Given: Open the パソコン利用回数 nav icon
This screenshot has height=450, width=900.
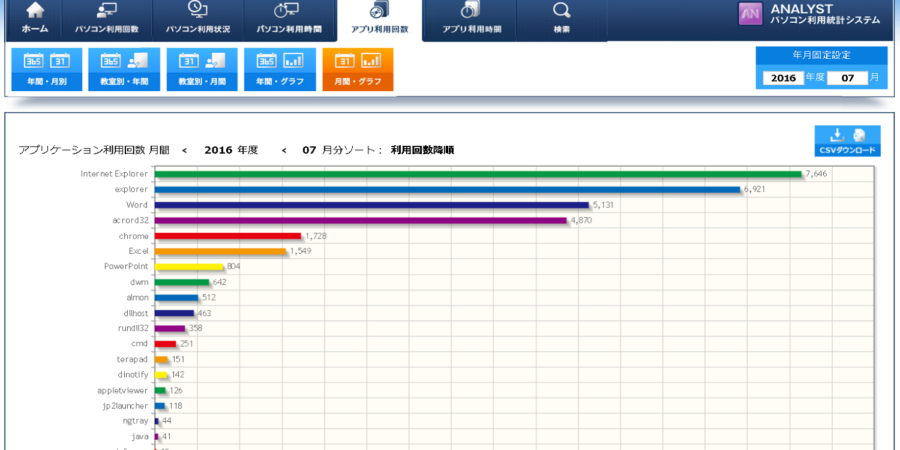Looking at the screenshot, I should (x=107, y=12).
